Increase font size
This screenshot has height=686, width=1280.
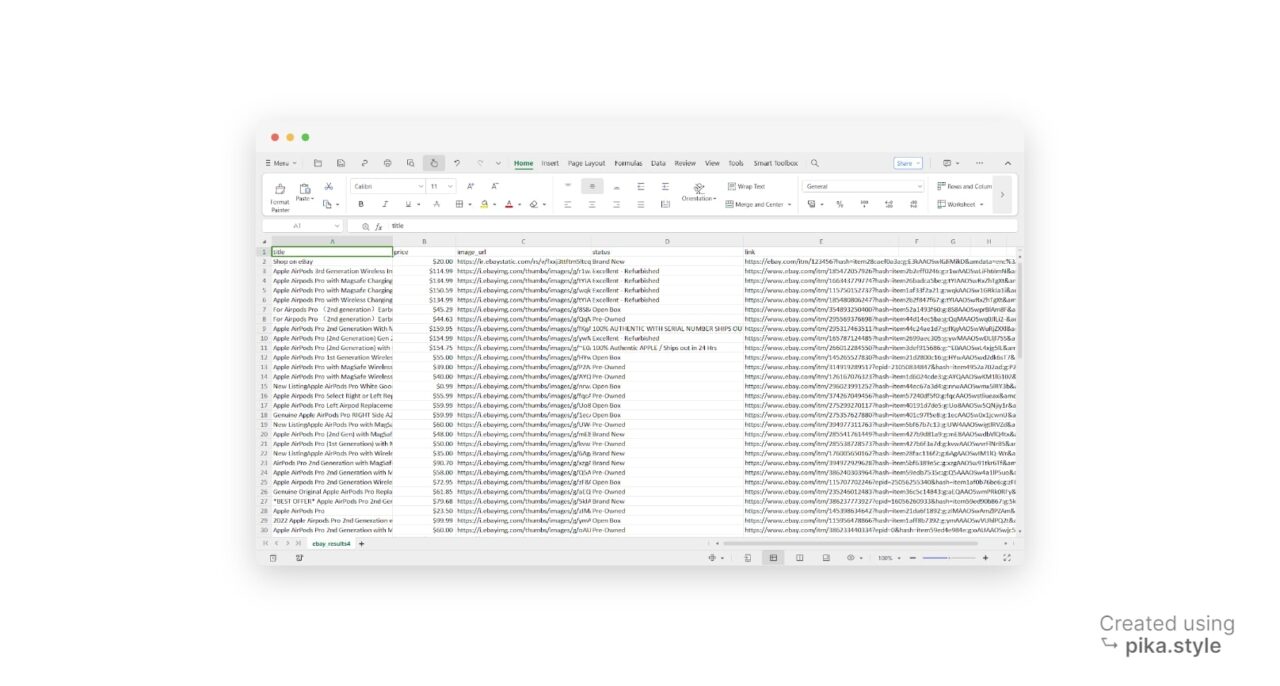[x=471, y=187]
